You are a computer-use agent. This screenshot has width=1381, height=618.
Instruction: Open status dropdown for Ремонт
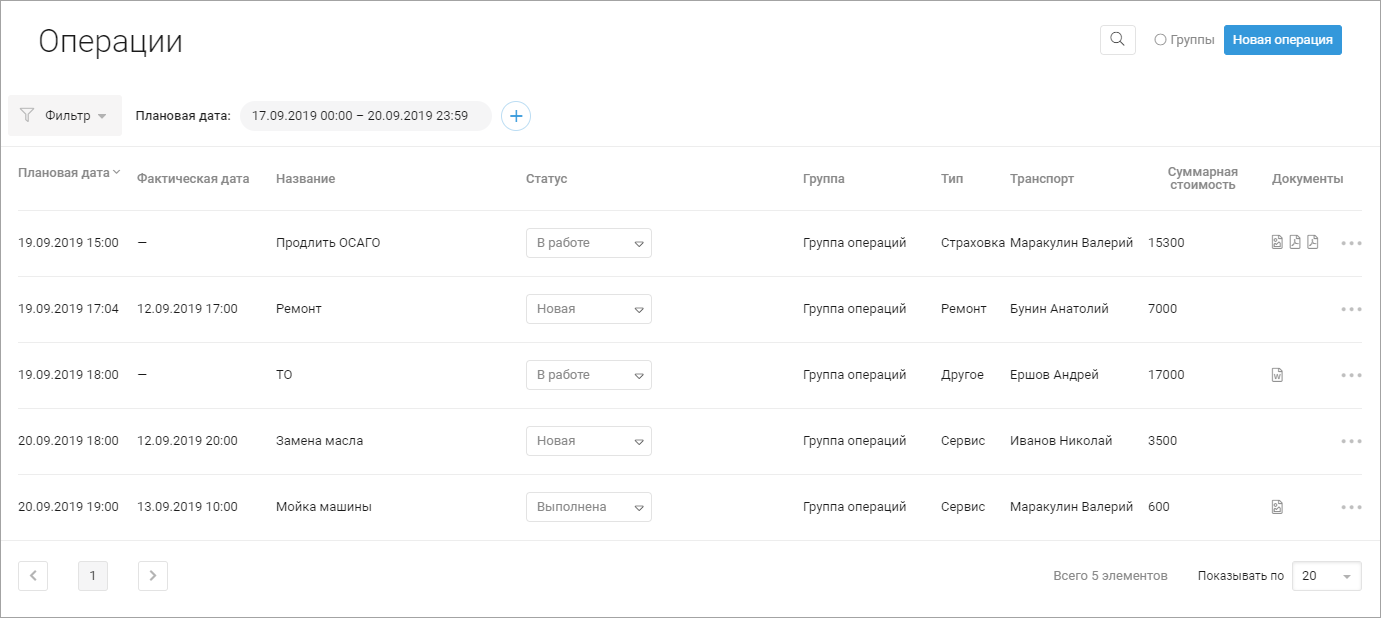[x=589, y=309]
